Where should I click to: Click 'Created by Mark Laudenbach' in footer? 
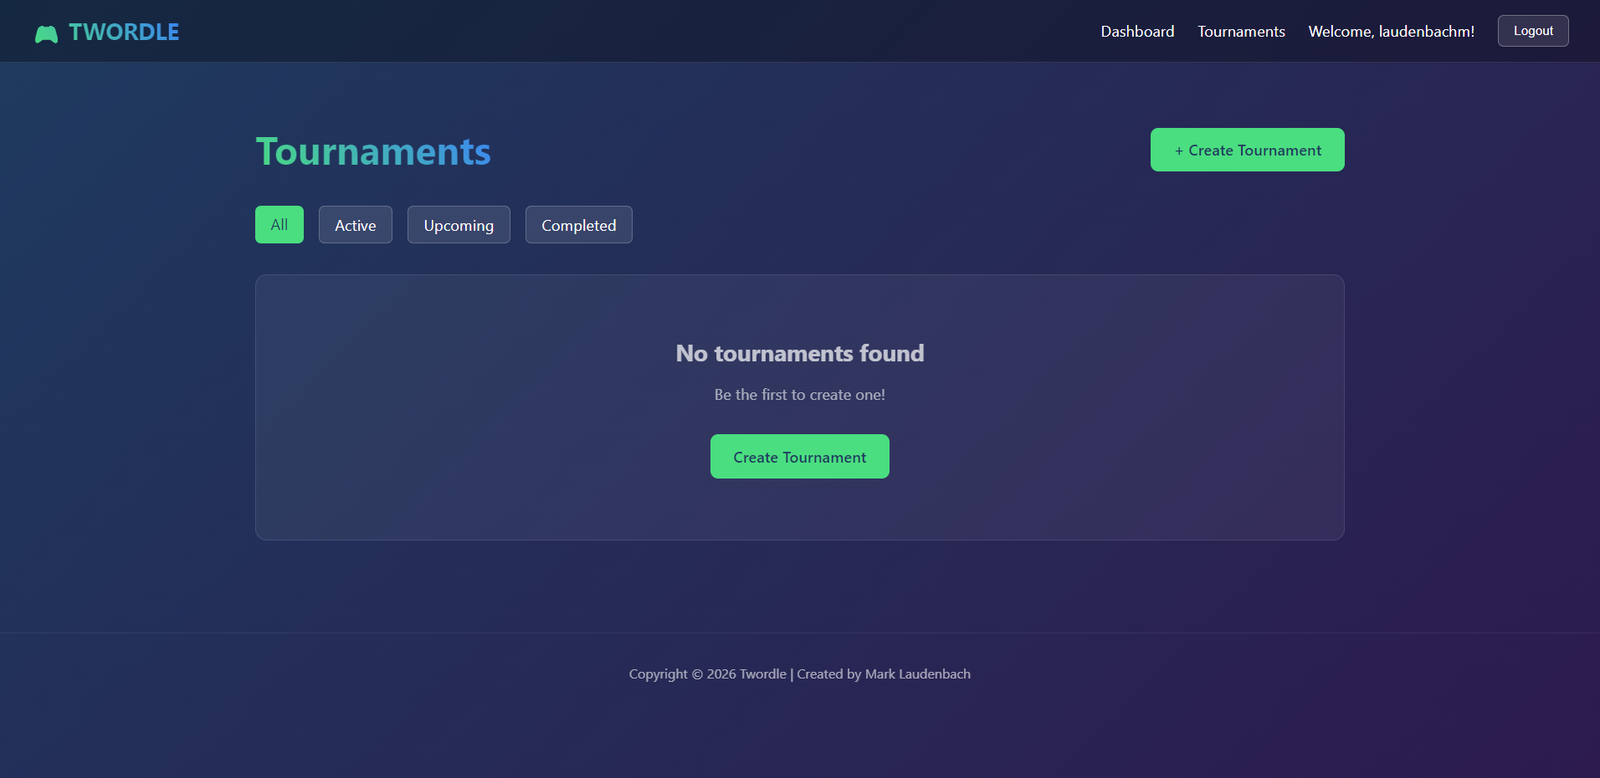click(883, 674)
